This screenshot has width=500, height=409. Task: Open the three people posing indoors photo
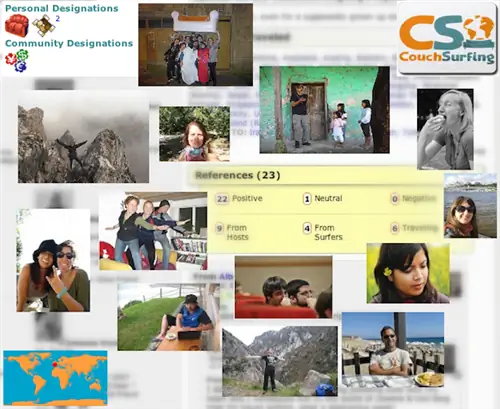click(153, 231)
